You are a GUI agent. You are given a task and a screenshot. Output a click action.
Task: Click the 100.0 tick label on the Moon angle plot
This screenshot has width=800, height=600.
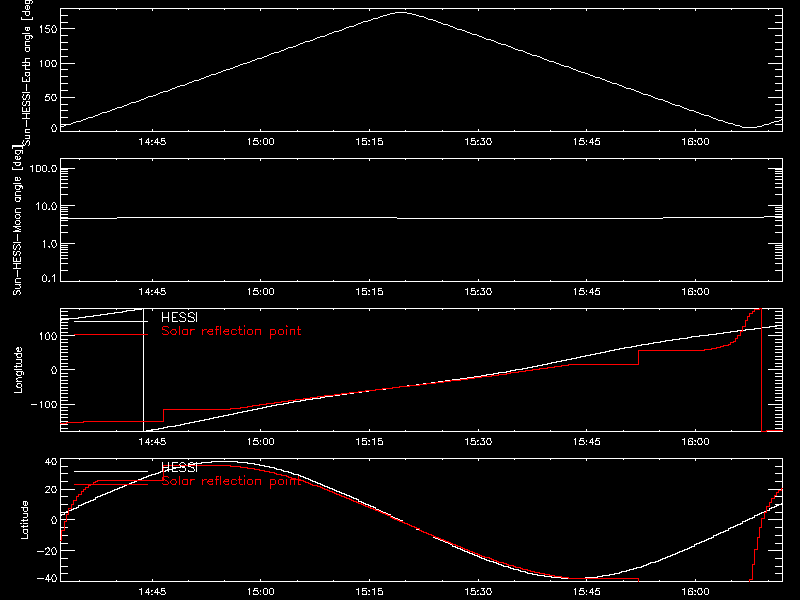pyautogui.click(x=44, y=169)
